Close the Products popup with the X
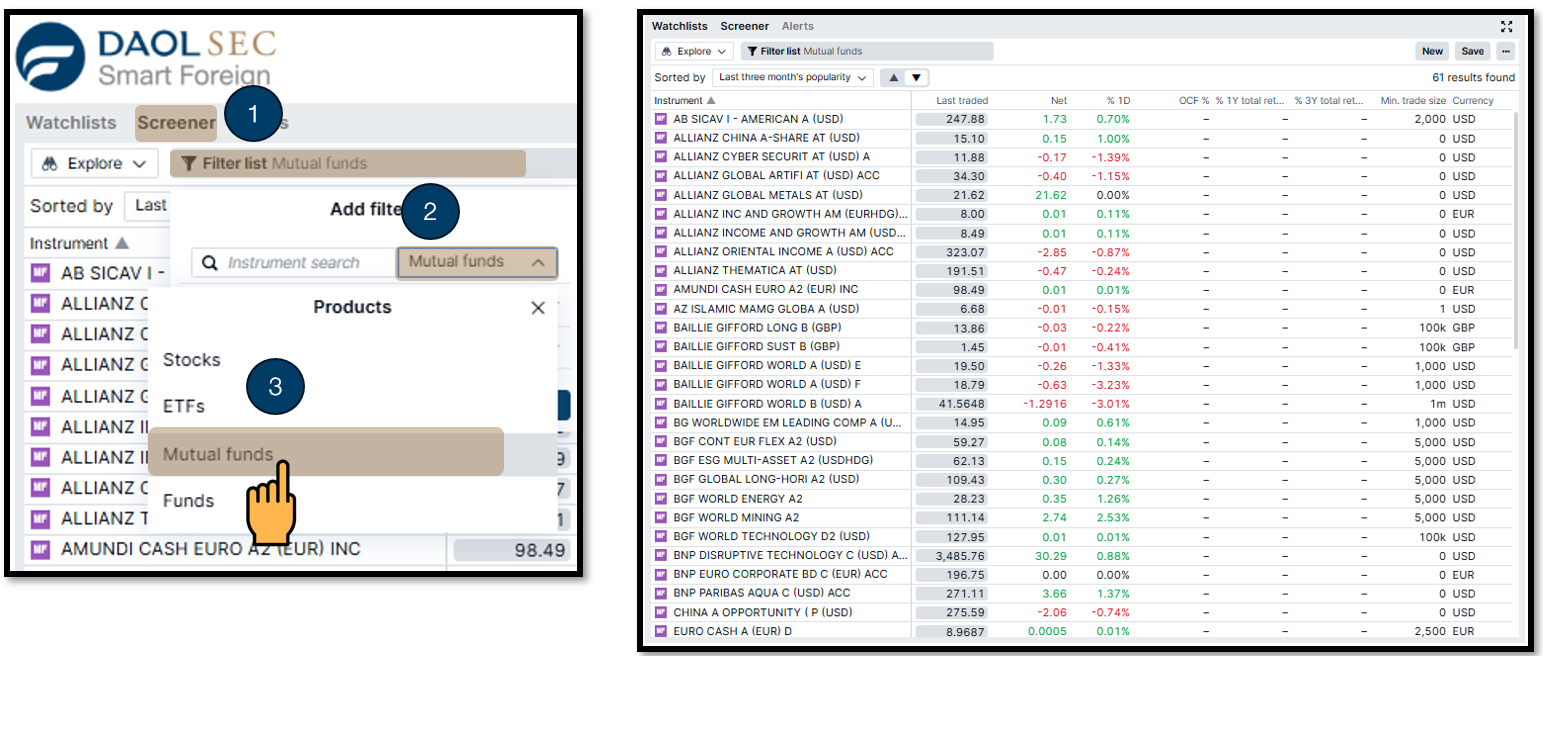 coord(538,308)
